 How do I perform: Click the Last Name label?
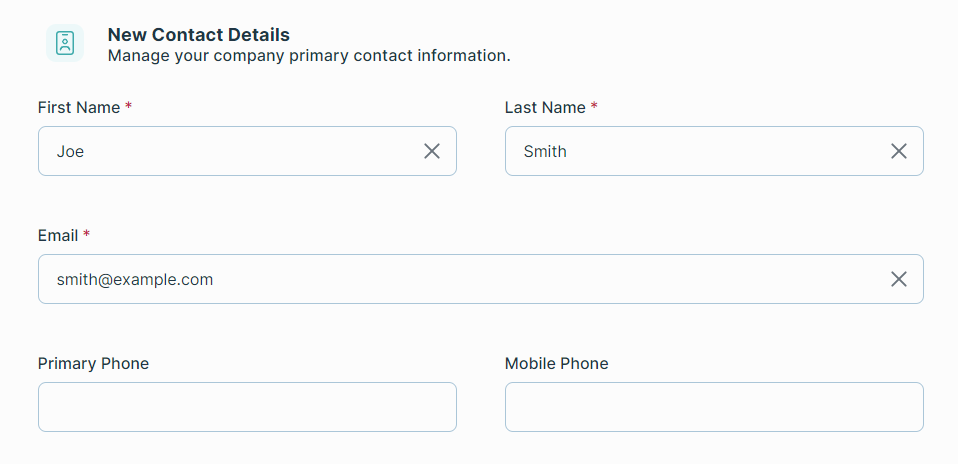[545, 107]
